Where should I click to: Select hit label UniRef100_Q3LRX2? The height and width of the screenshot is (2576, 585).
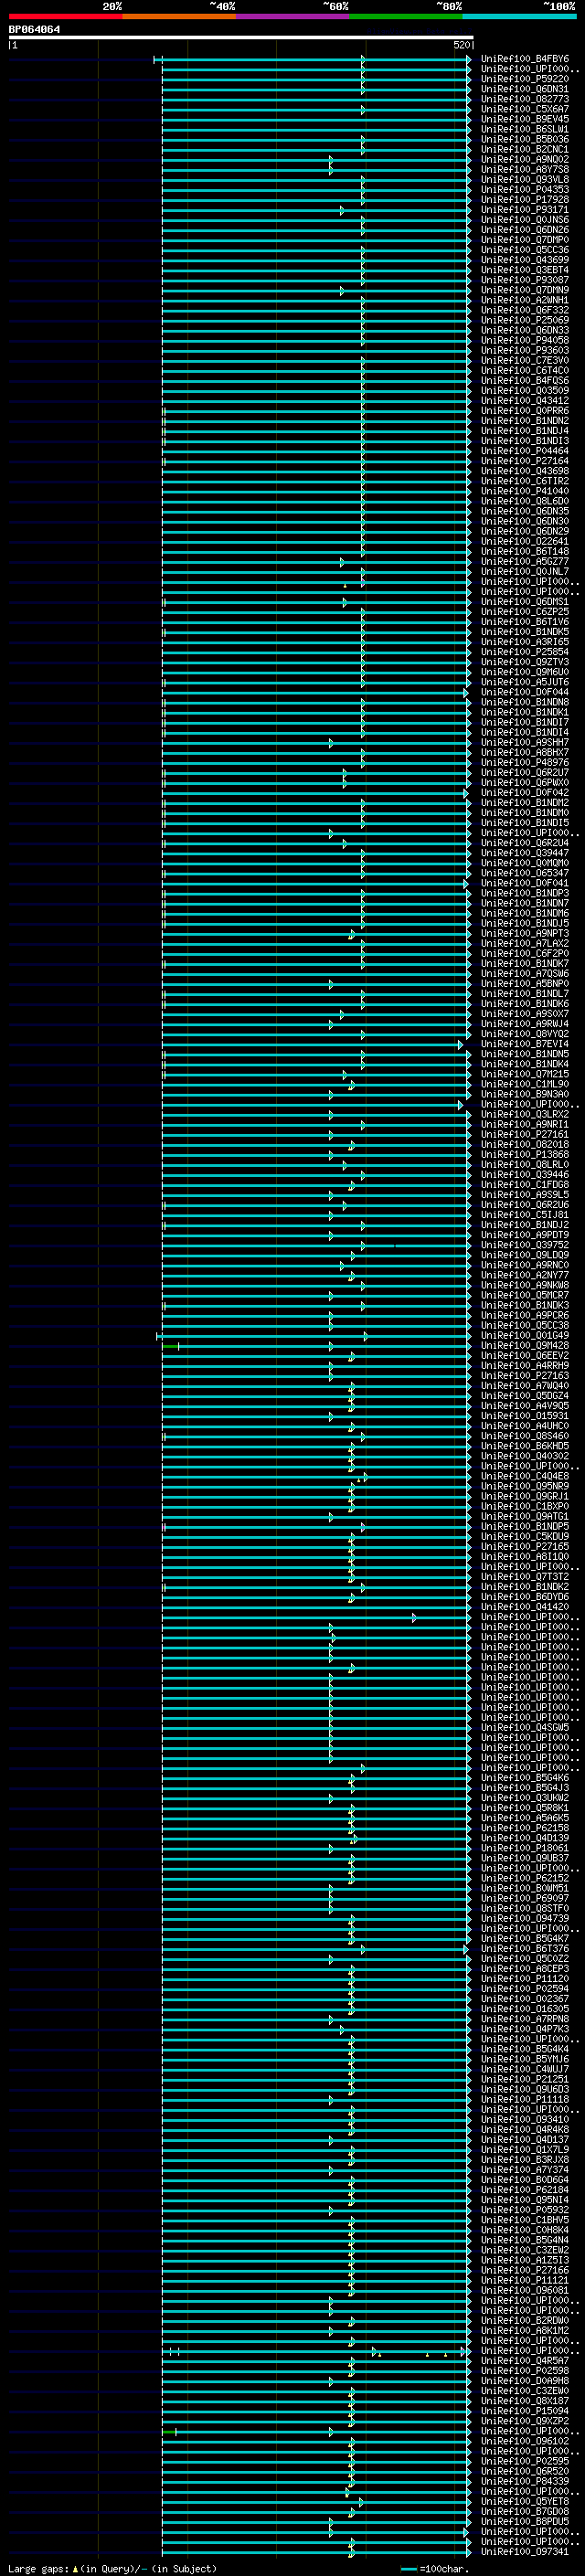pos(525,1114)
